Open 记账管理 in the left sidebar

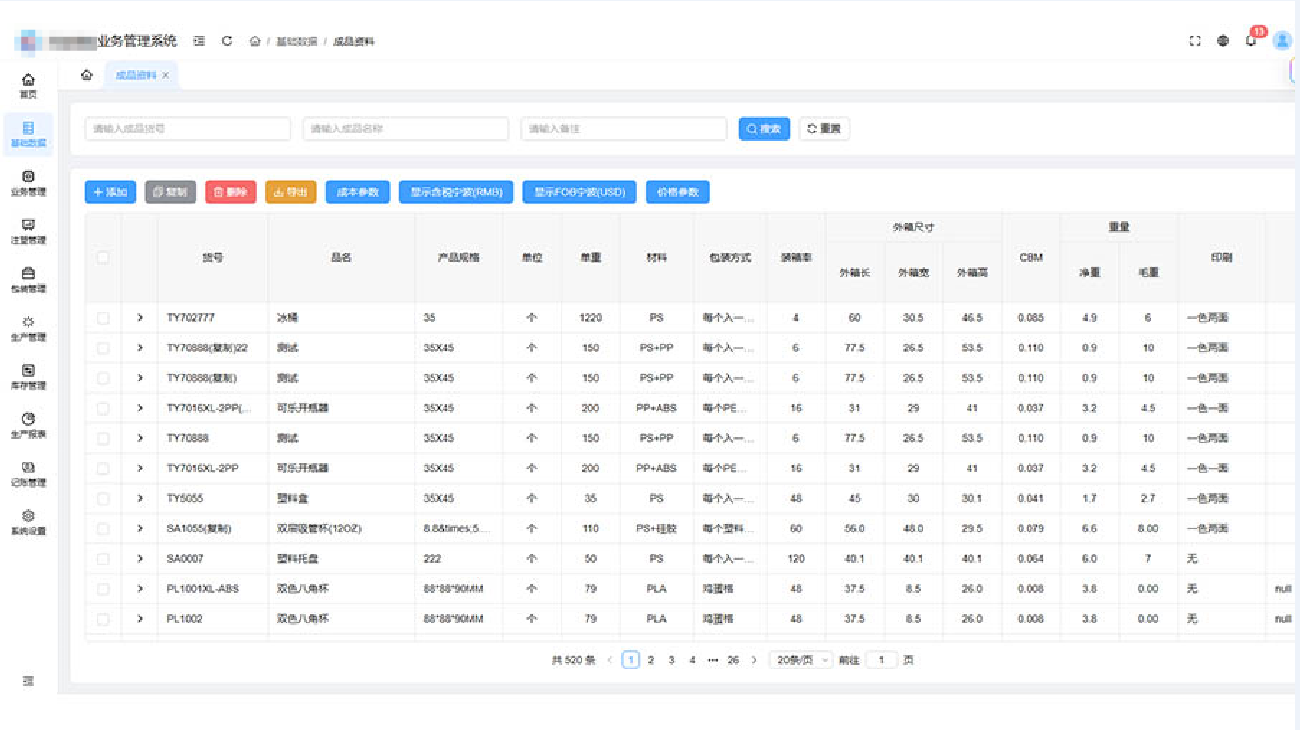tap(28, 474)
